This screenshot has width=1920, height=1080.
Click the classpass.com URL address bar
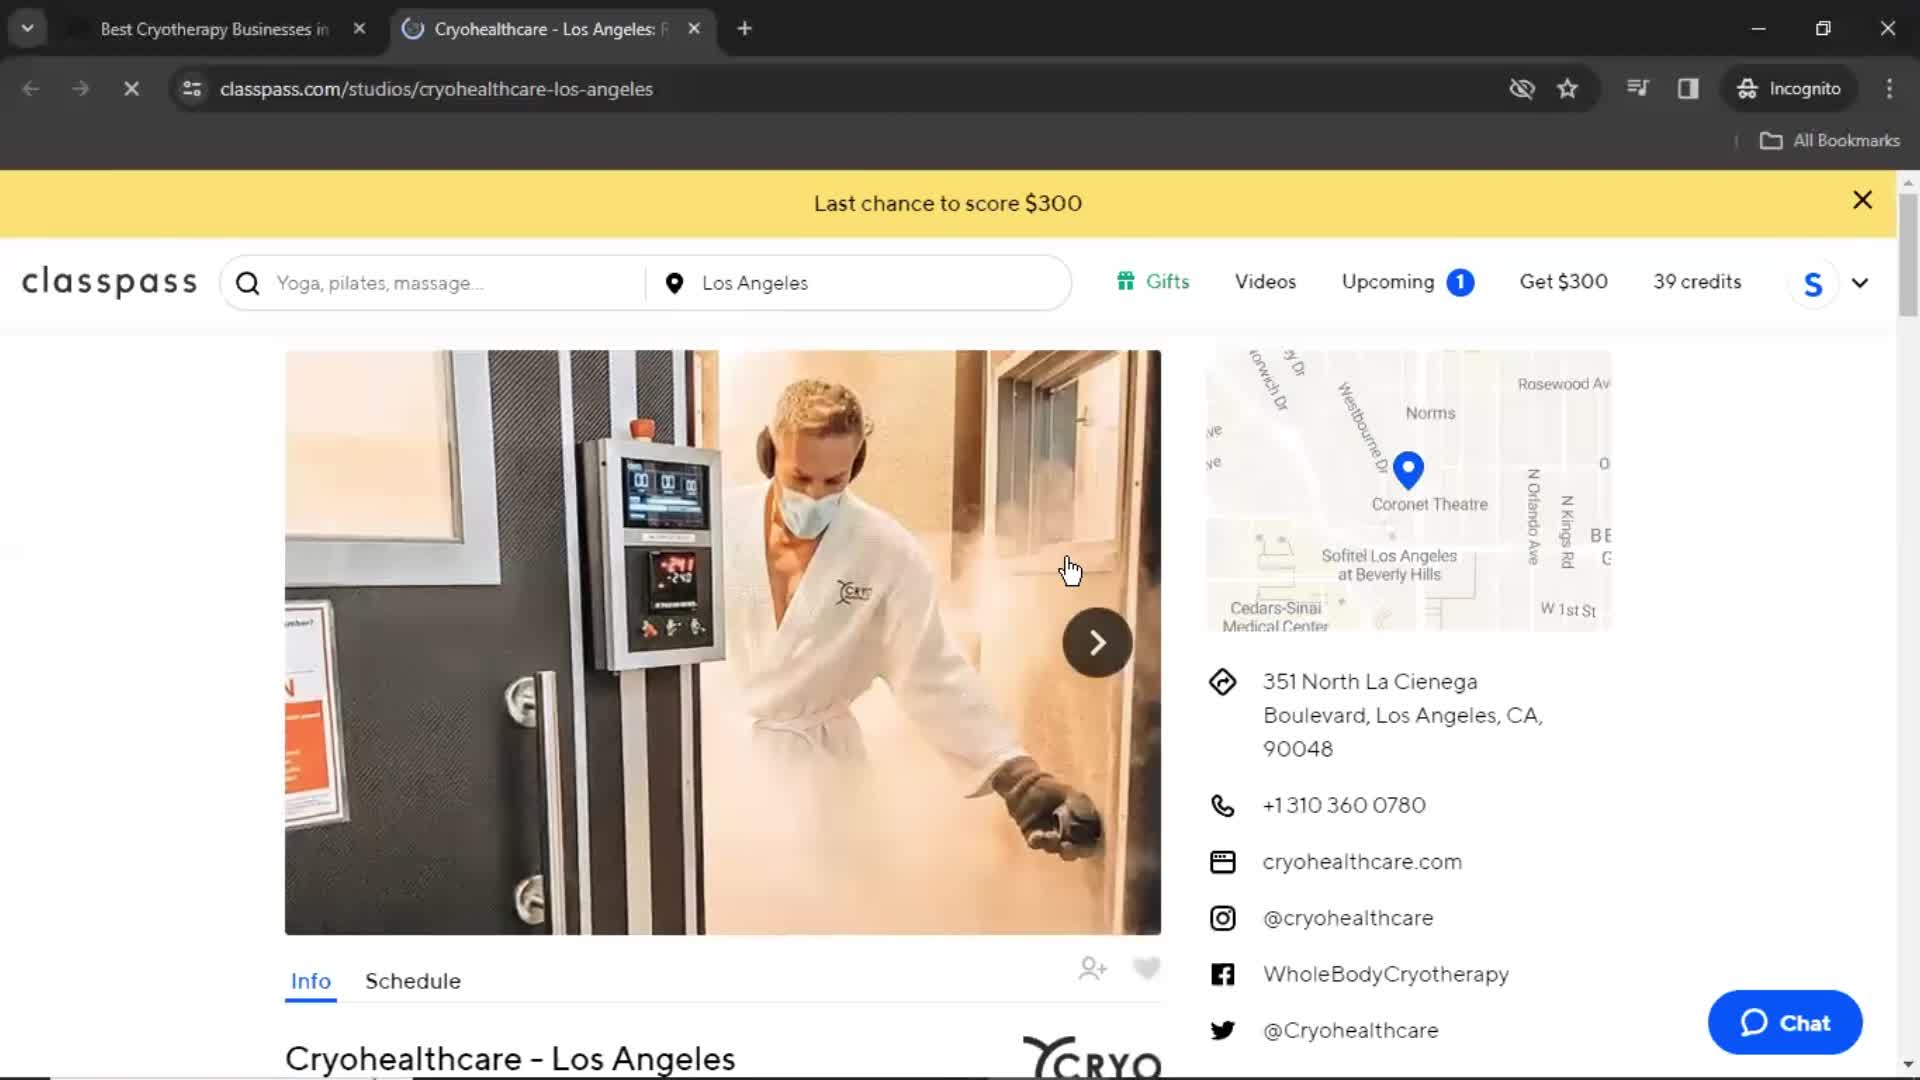coord(437,89)
